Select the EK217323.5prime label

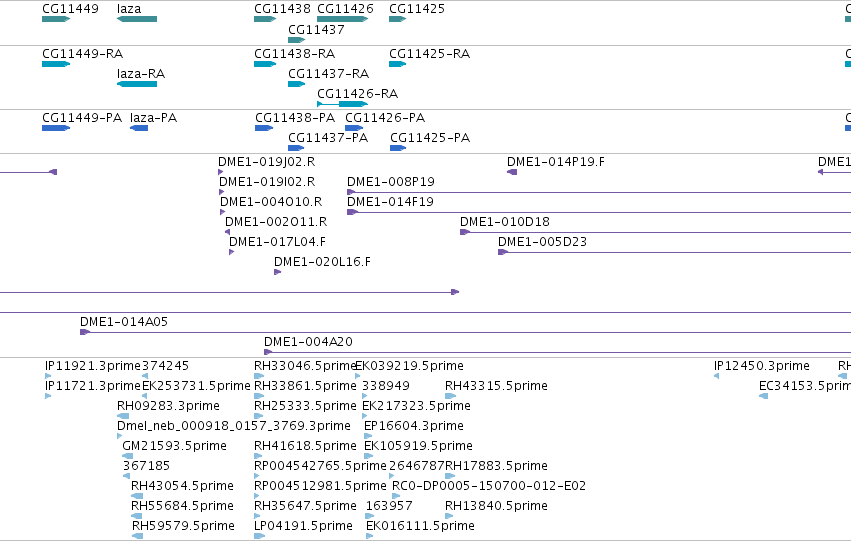coord(416,406)
